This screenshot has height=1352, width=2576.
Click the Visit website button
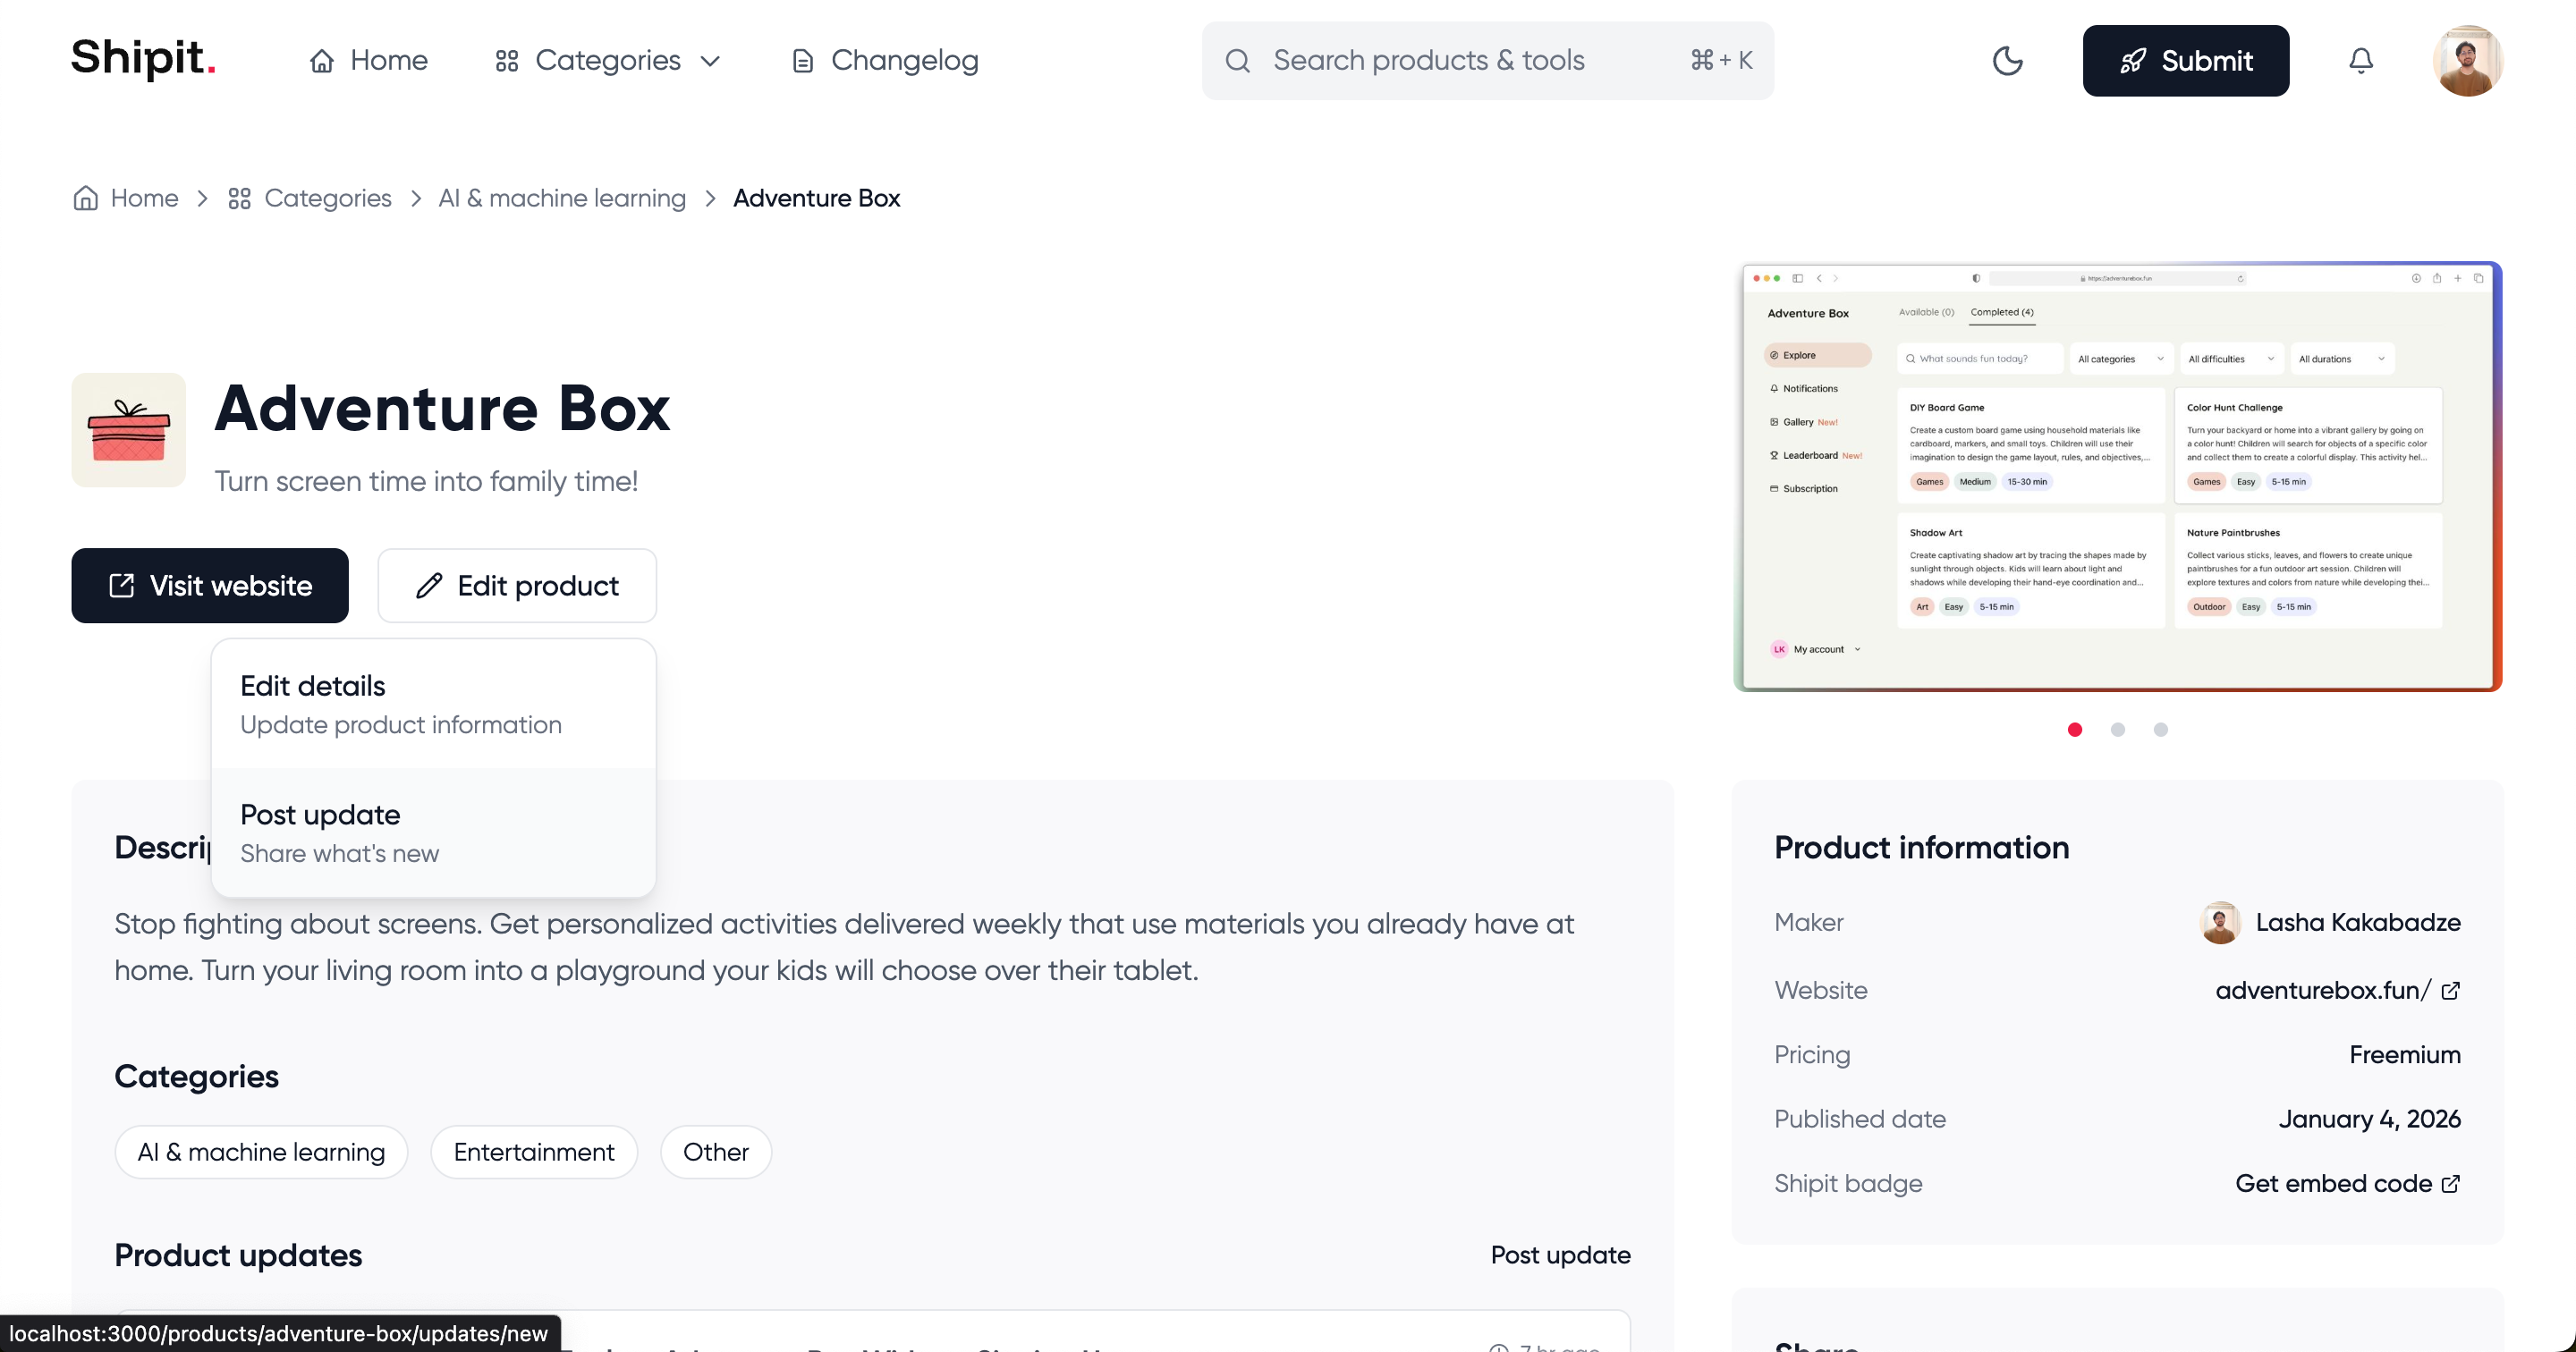(x=210, y=586)
